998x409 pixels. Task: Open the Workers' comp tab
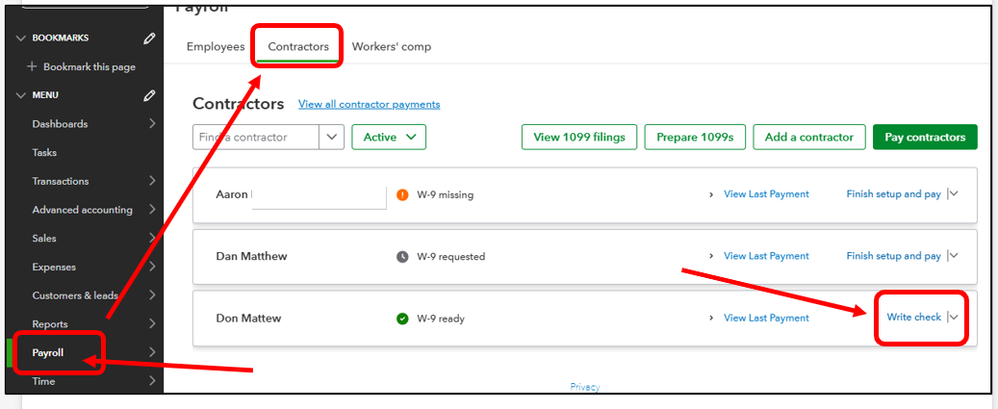391,46
